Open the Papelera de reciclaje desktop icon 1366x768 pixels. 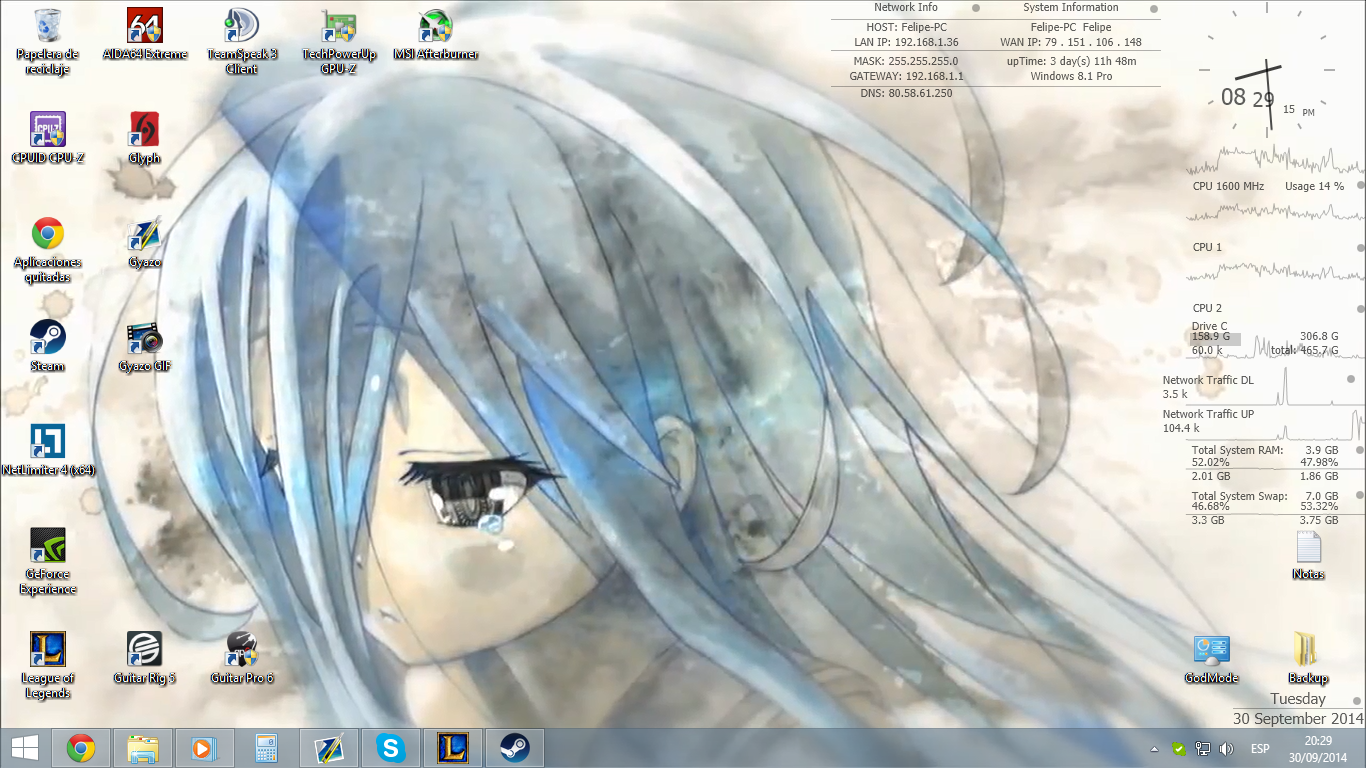point(47,42)
